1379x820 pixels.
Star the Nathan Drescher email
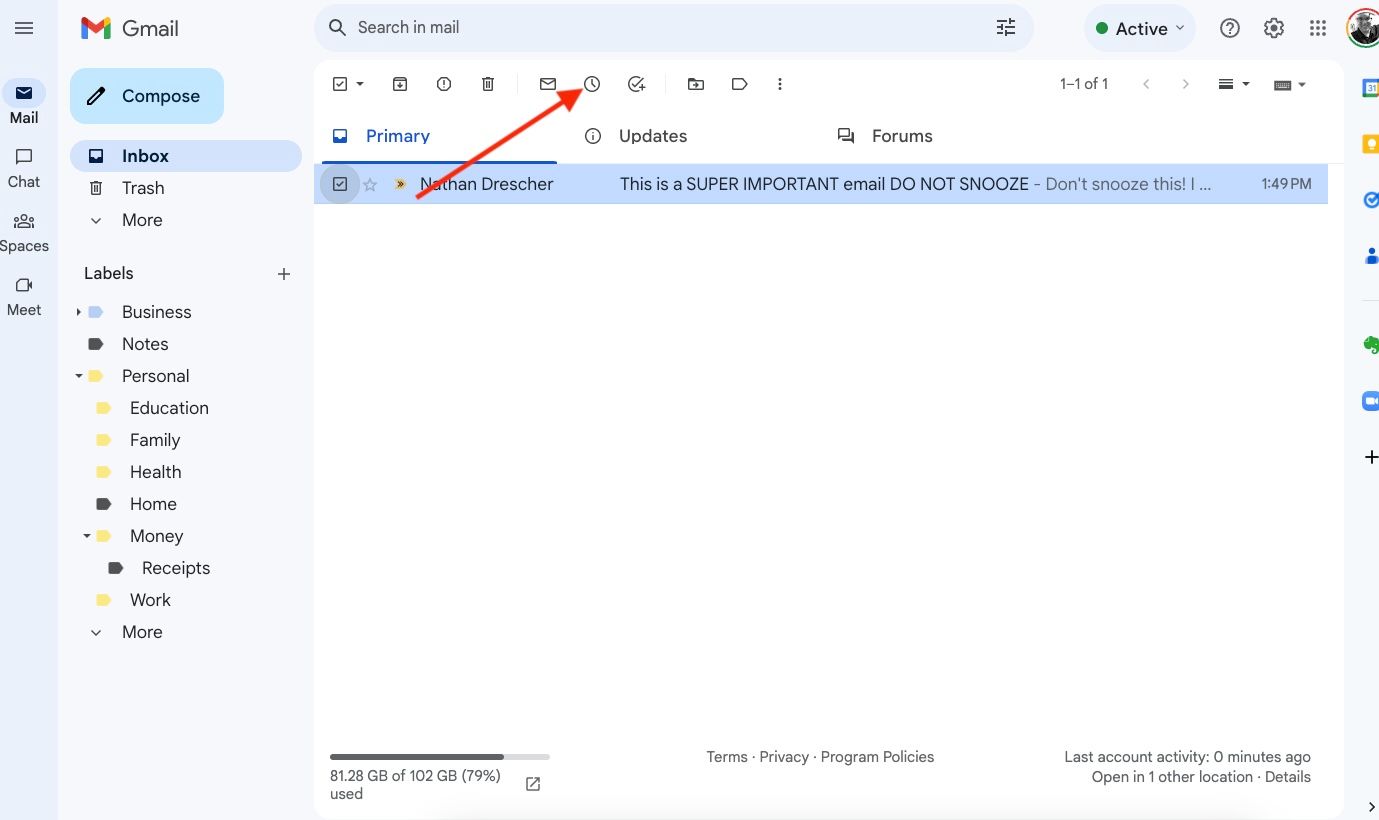(x=370, y=184)
